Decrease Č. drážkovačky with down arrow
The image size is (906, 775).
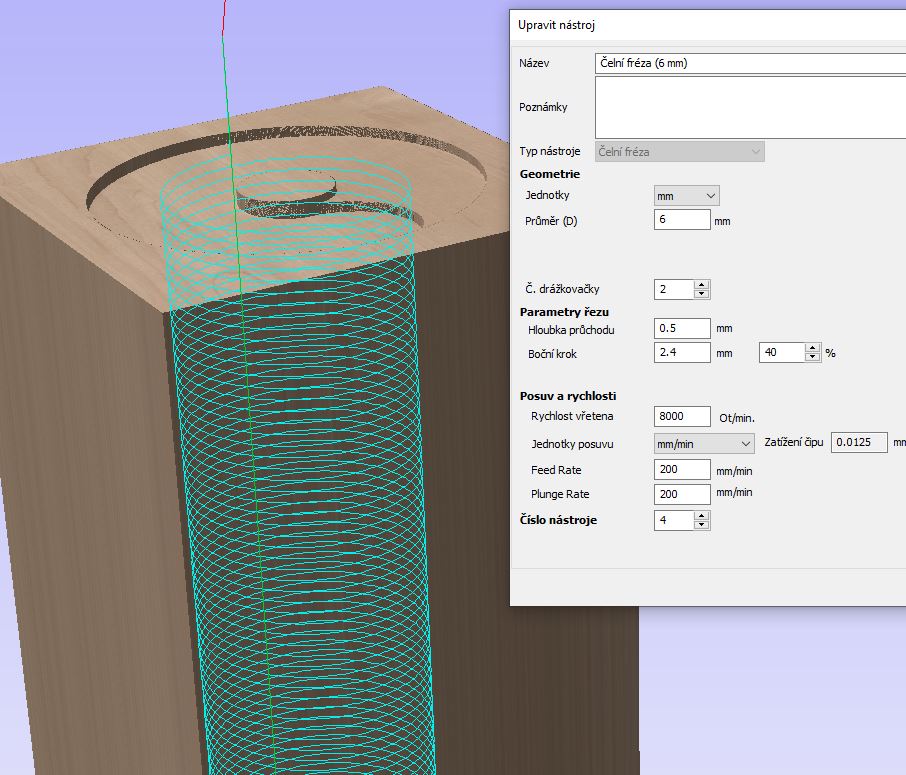point(702,294)
